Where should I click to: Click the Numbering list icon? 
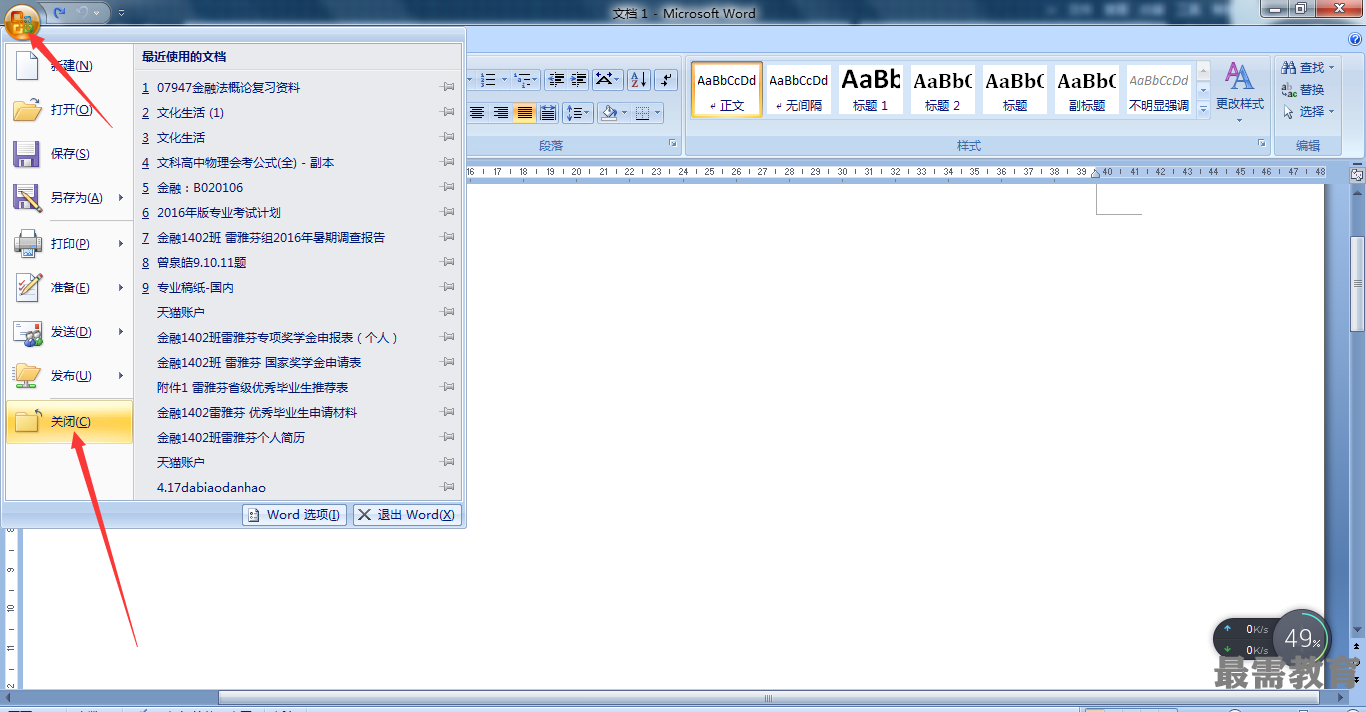[488, 79]
